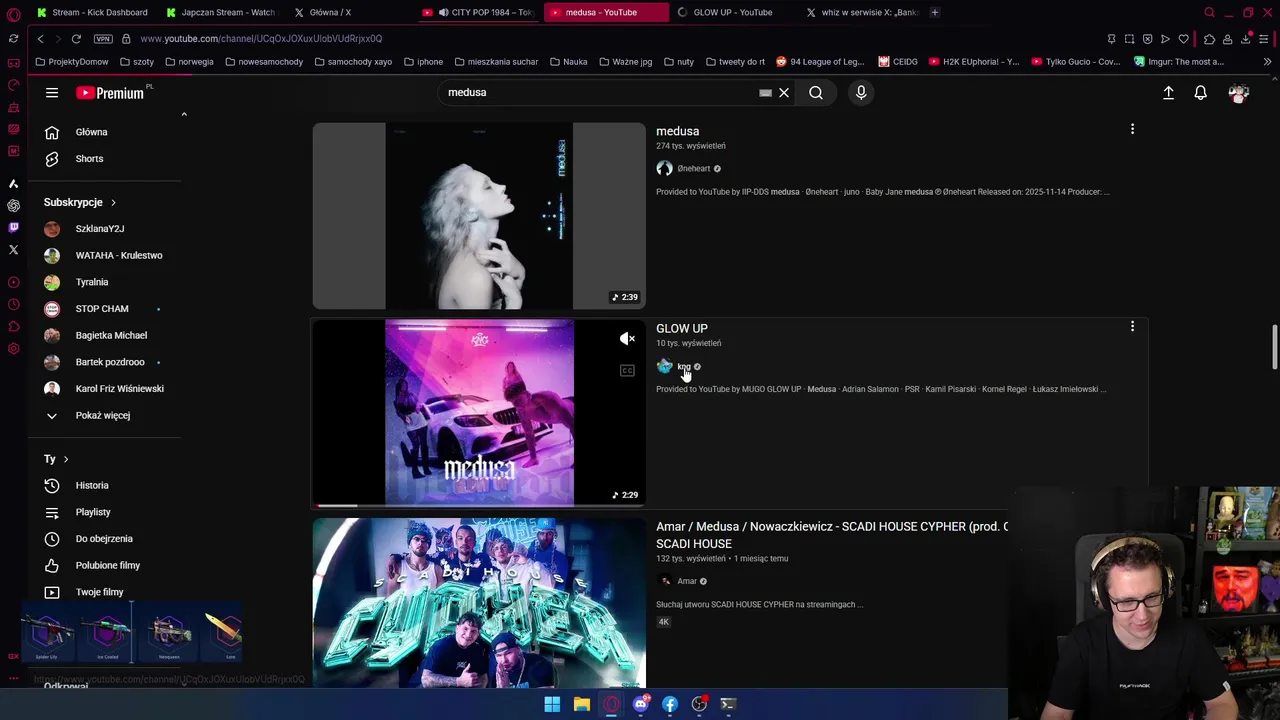Screen dimensions: 1280x720
Task: Open the norwegia bookmark folder
Action: (189, 62)
